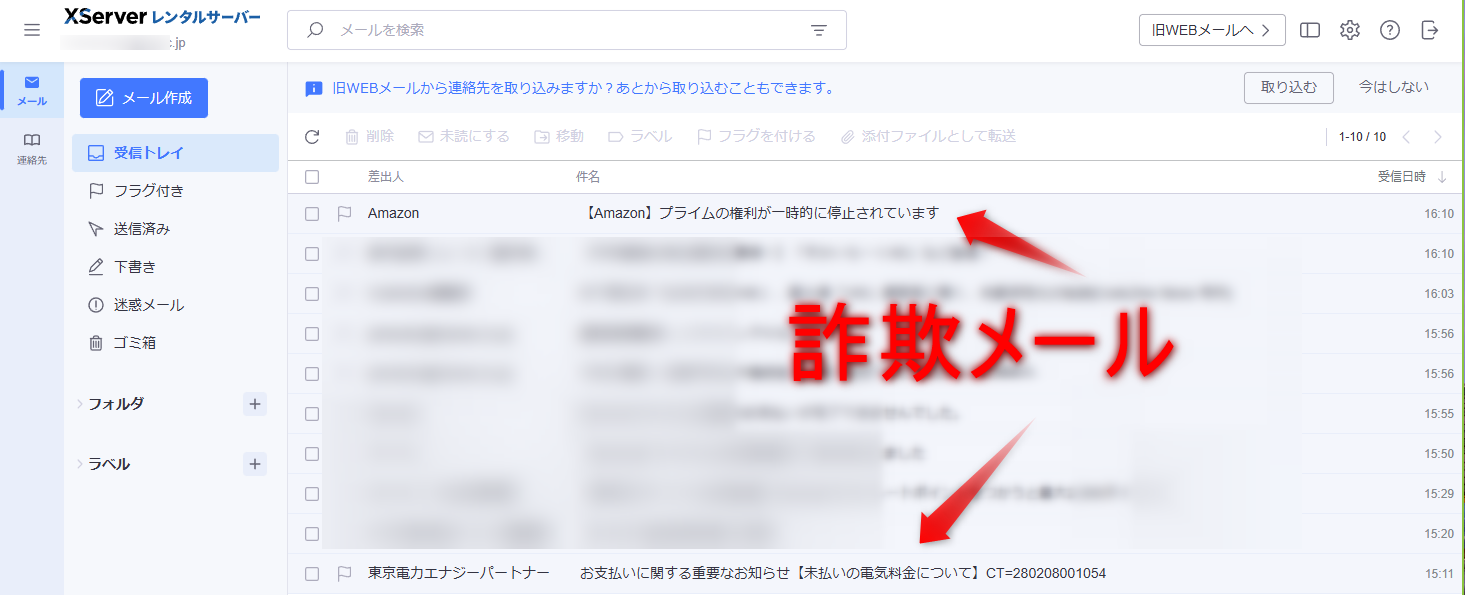Click the search filter options icon
The width and height of the screenshot is (1465, 595).
(818, 30)
